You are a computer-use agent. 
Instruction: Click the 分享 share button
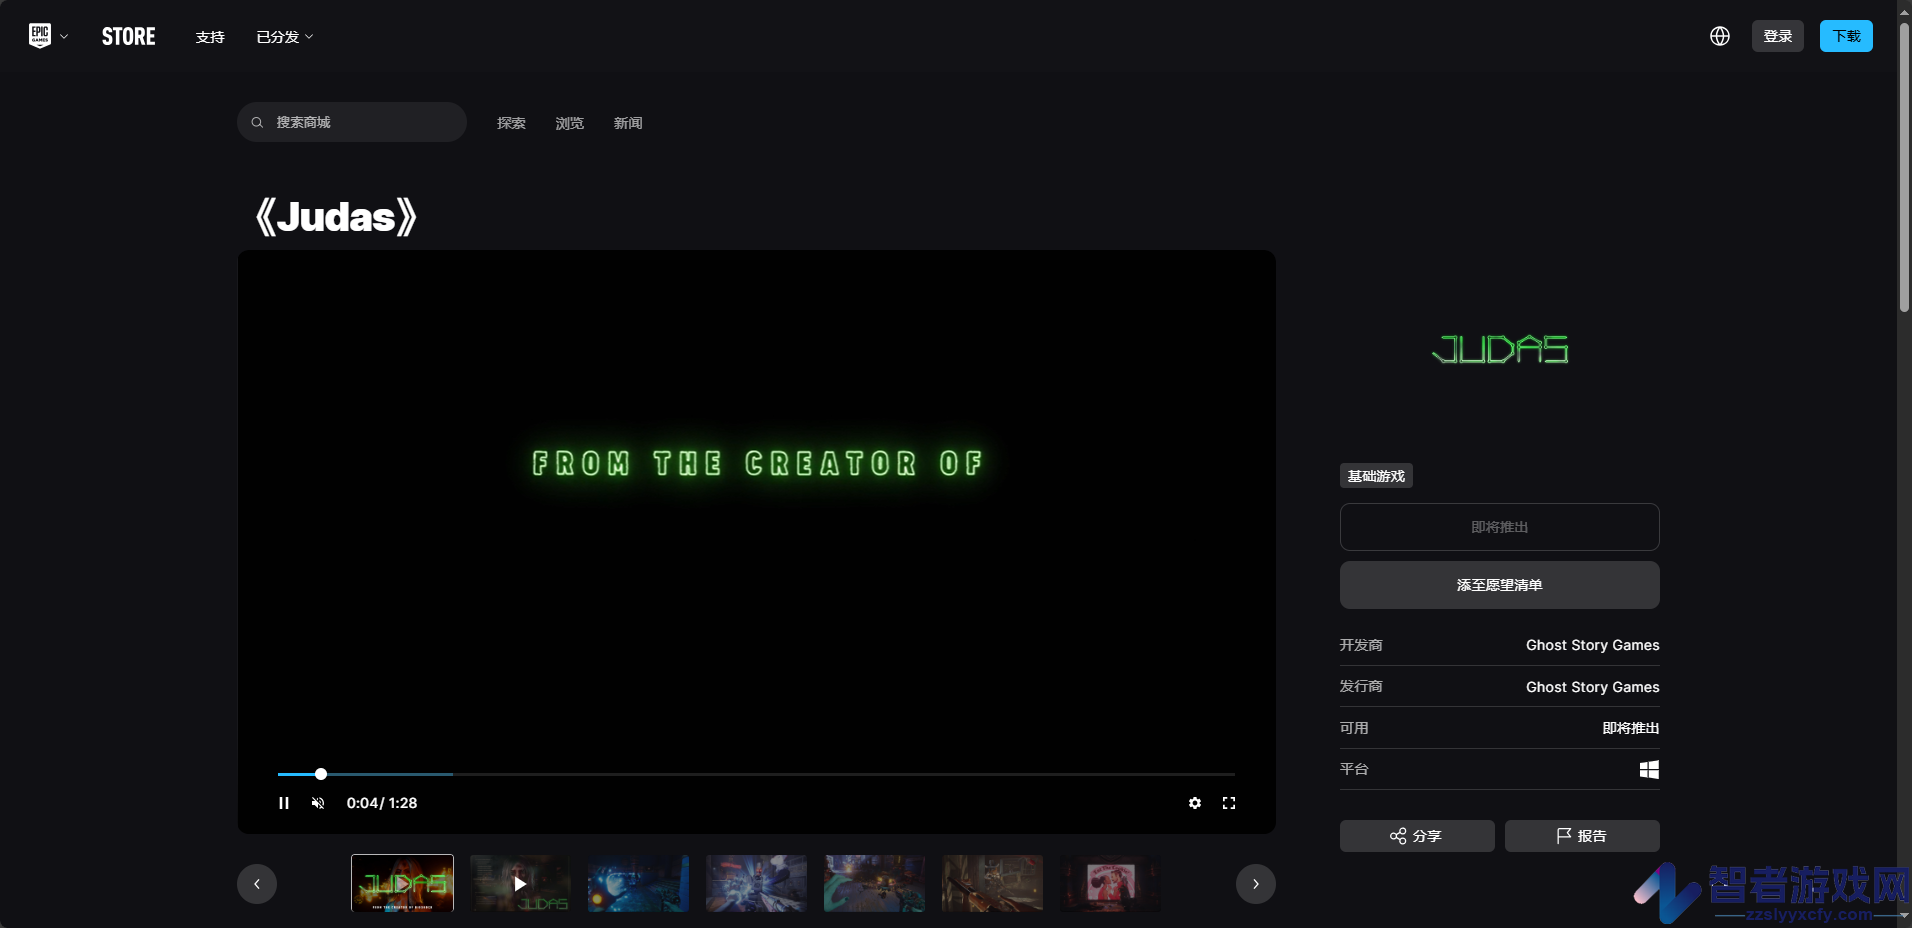click(1417, 836)
